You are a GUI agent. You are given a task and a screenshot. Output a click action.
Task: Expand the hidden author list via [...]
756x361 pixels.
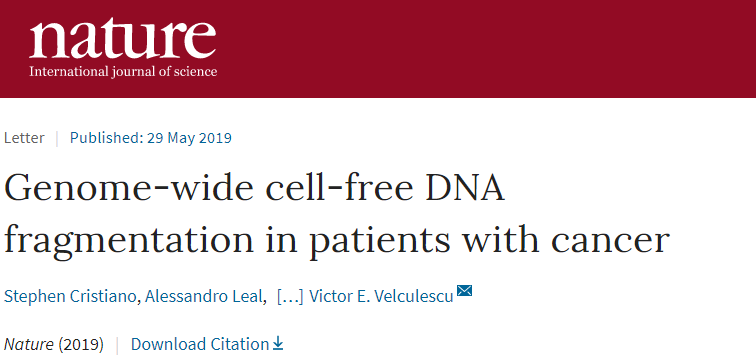[x=290, y=296]
